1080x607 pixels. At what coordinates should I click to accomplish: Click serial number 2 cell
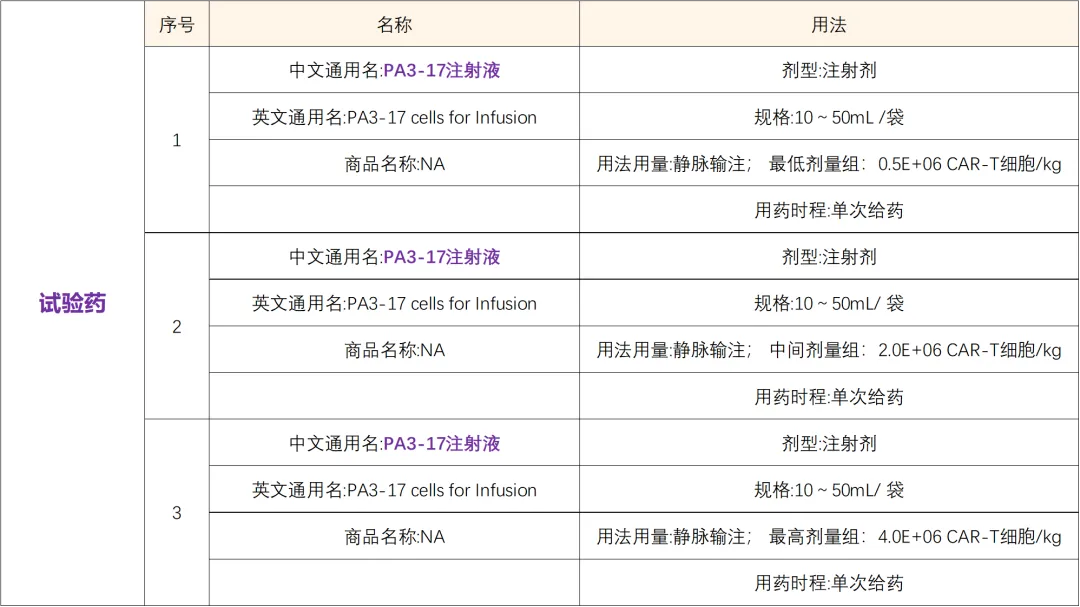177,327
